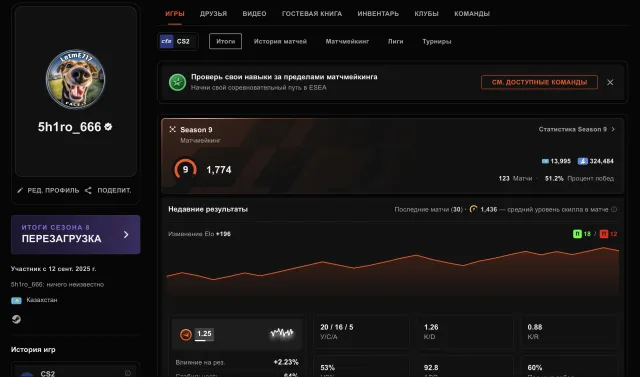Click ПОДЕЛИТ. share button

click(x=108, y=191)
